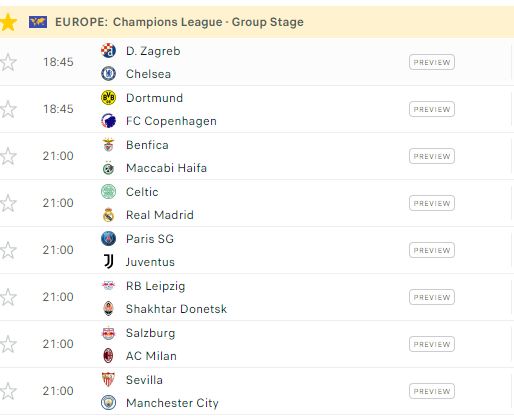The height and width of the screenshot is (416, 514).
Task: Click the Manchester City crest
Action: pos(108,403)
